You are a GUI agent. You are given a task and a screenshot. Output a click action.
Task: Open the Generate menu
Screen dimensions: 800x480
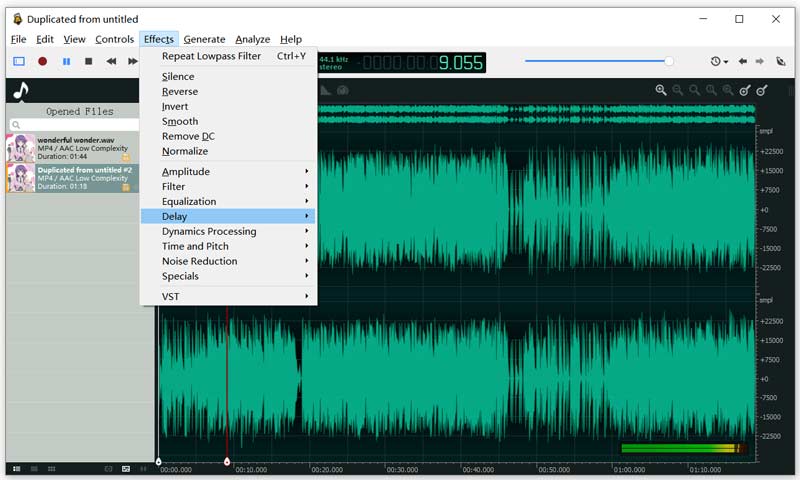coord(204,39)
